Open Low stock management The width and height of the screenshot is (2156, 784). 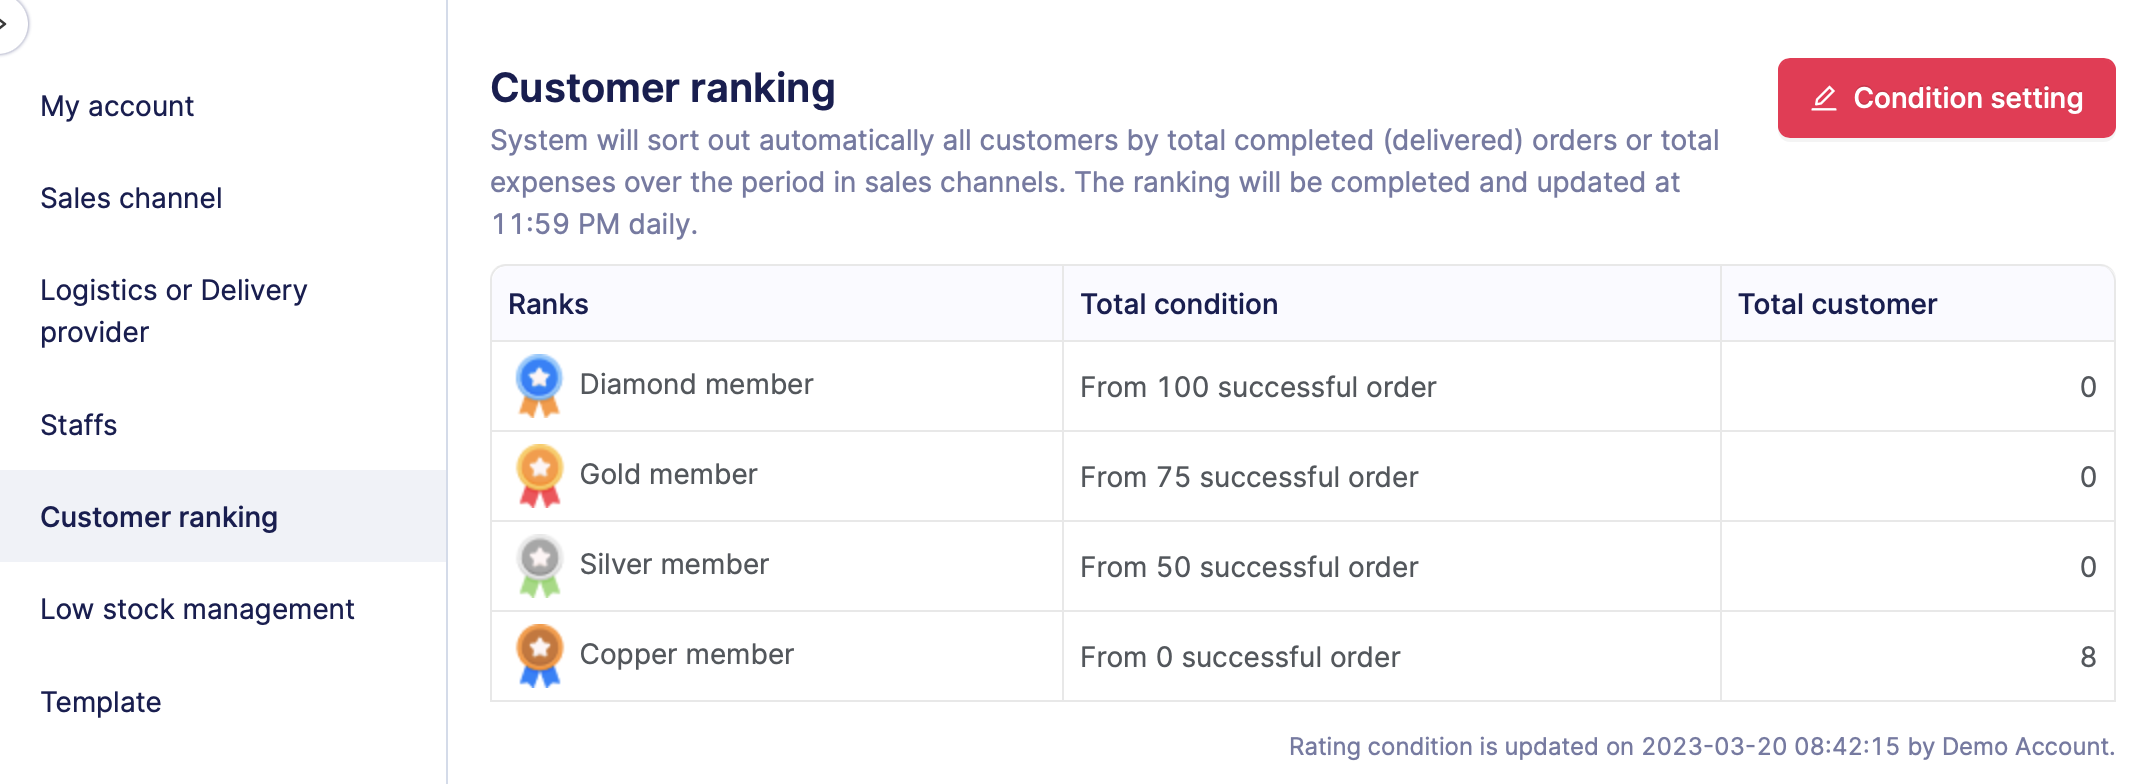(197, 609)
